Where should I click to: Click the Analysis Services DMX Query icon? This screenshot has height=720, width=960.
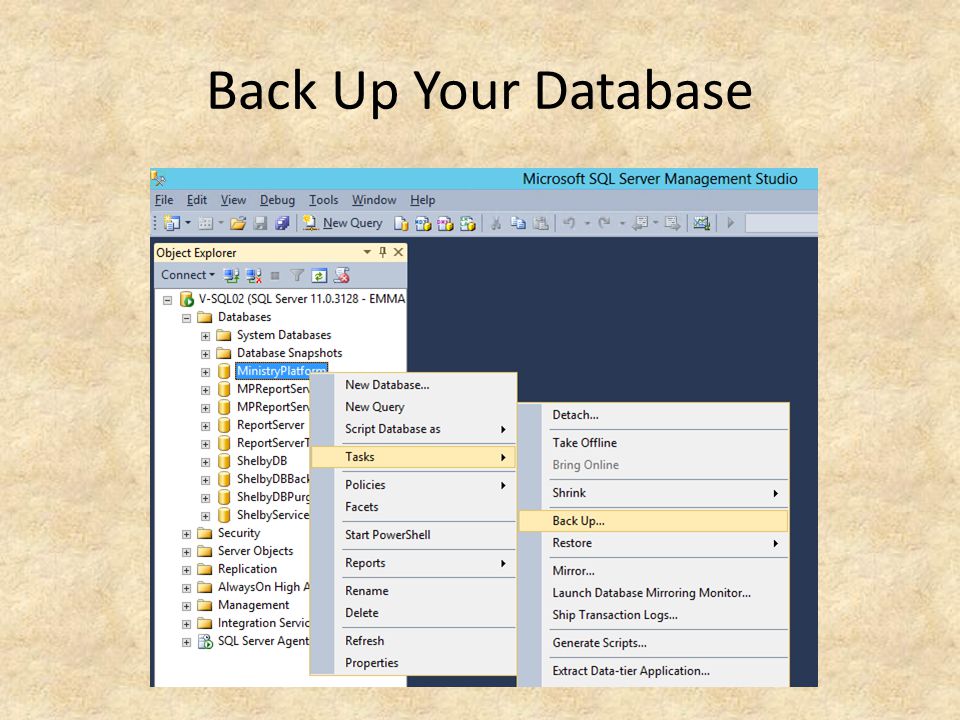pos(445,223)
